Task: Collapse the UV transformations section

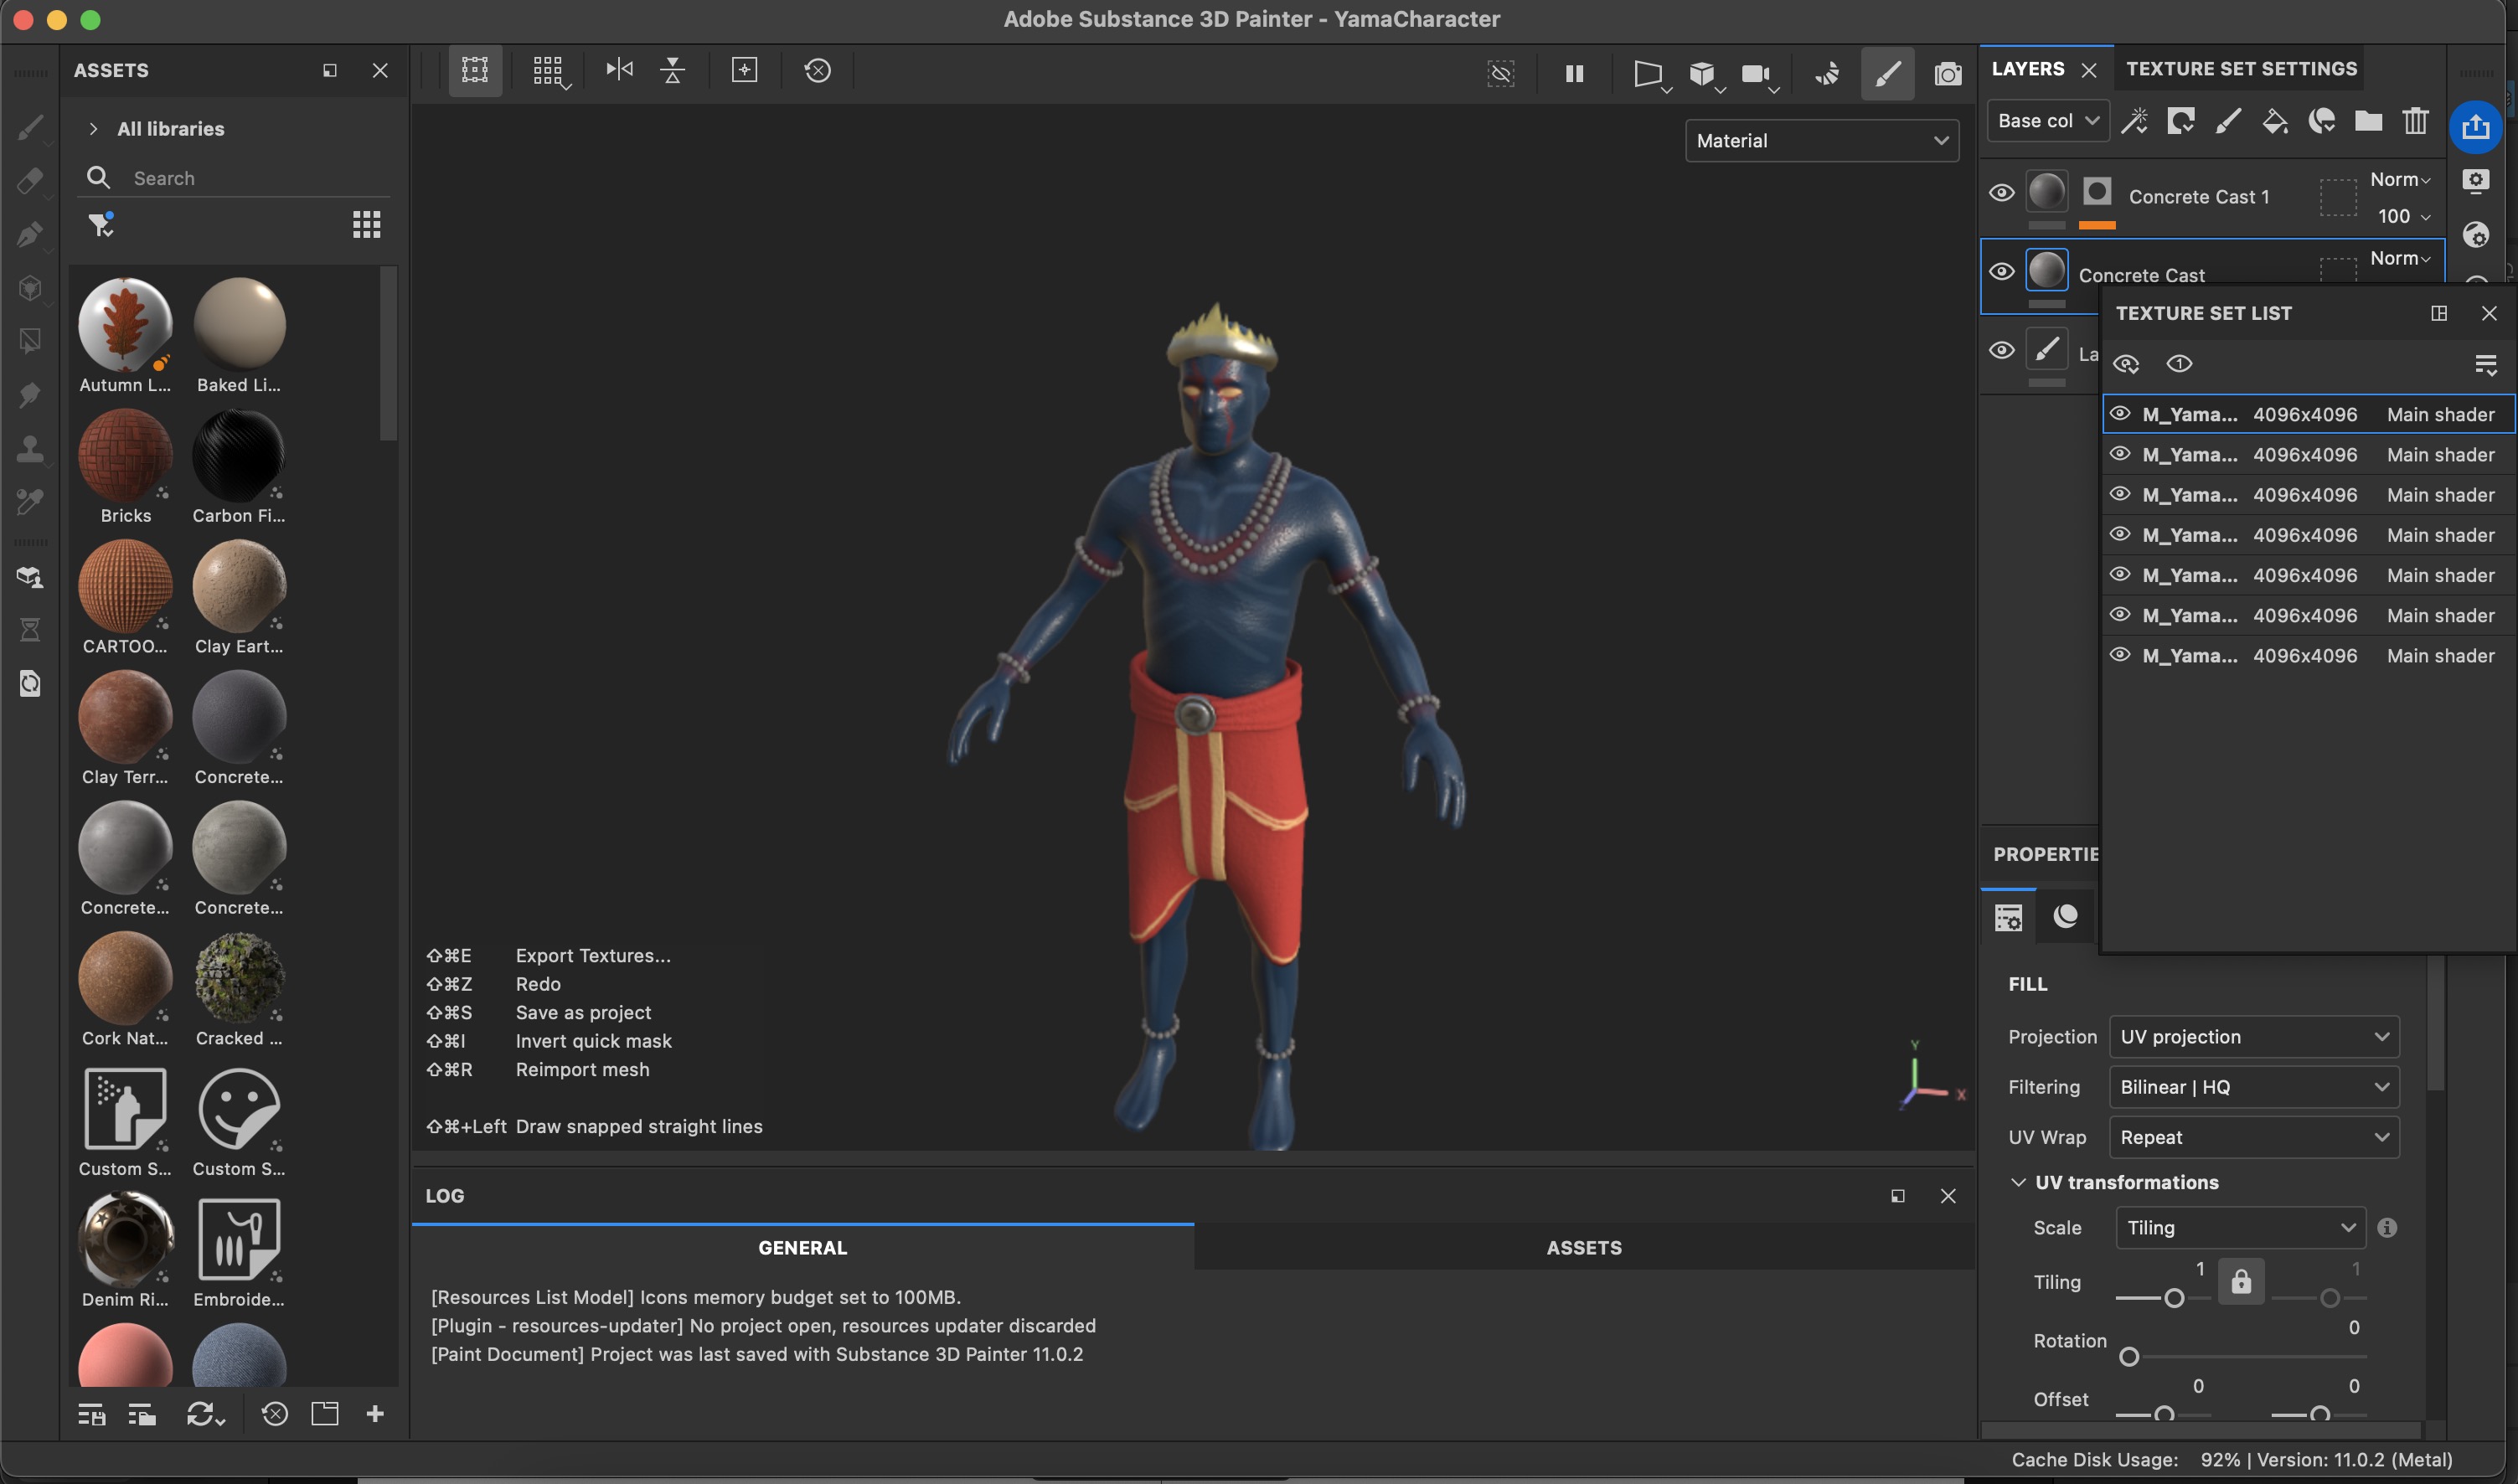Action: (2018, 1182)
